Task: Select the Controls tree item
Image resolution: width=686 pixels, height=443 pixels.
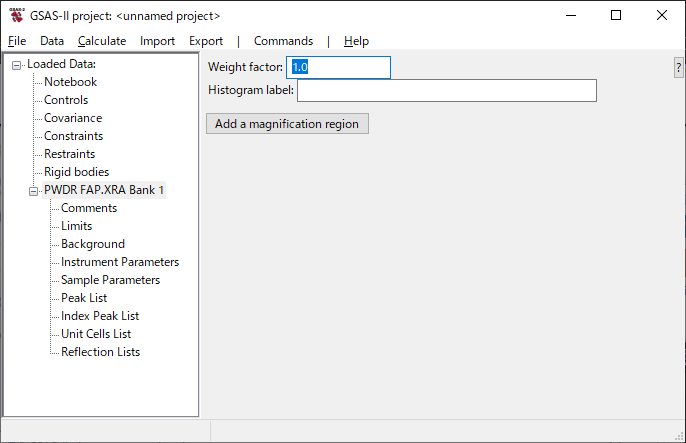Action: point(66,100)
